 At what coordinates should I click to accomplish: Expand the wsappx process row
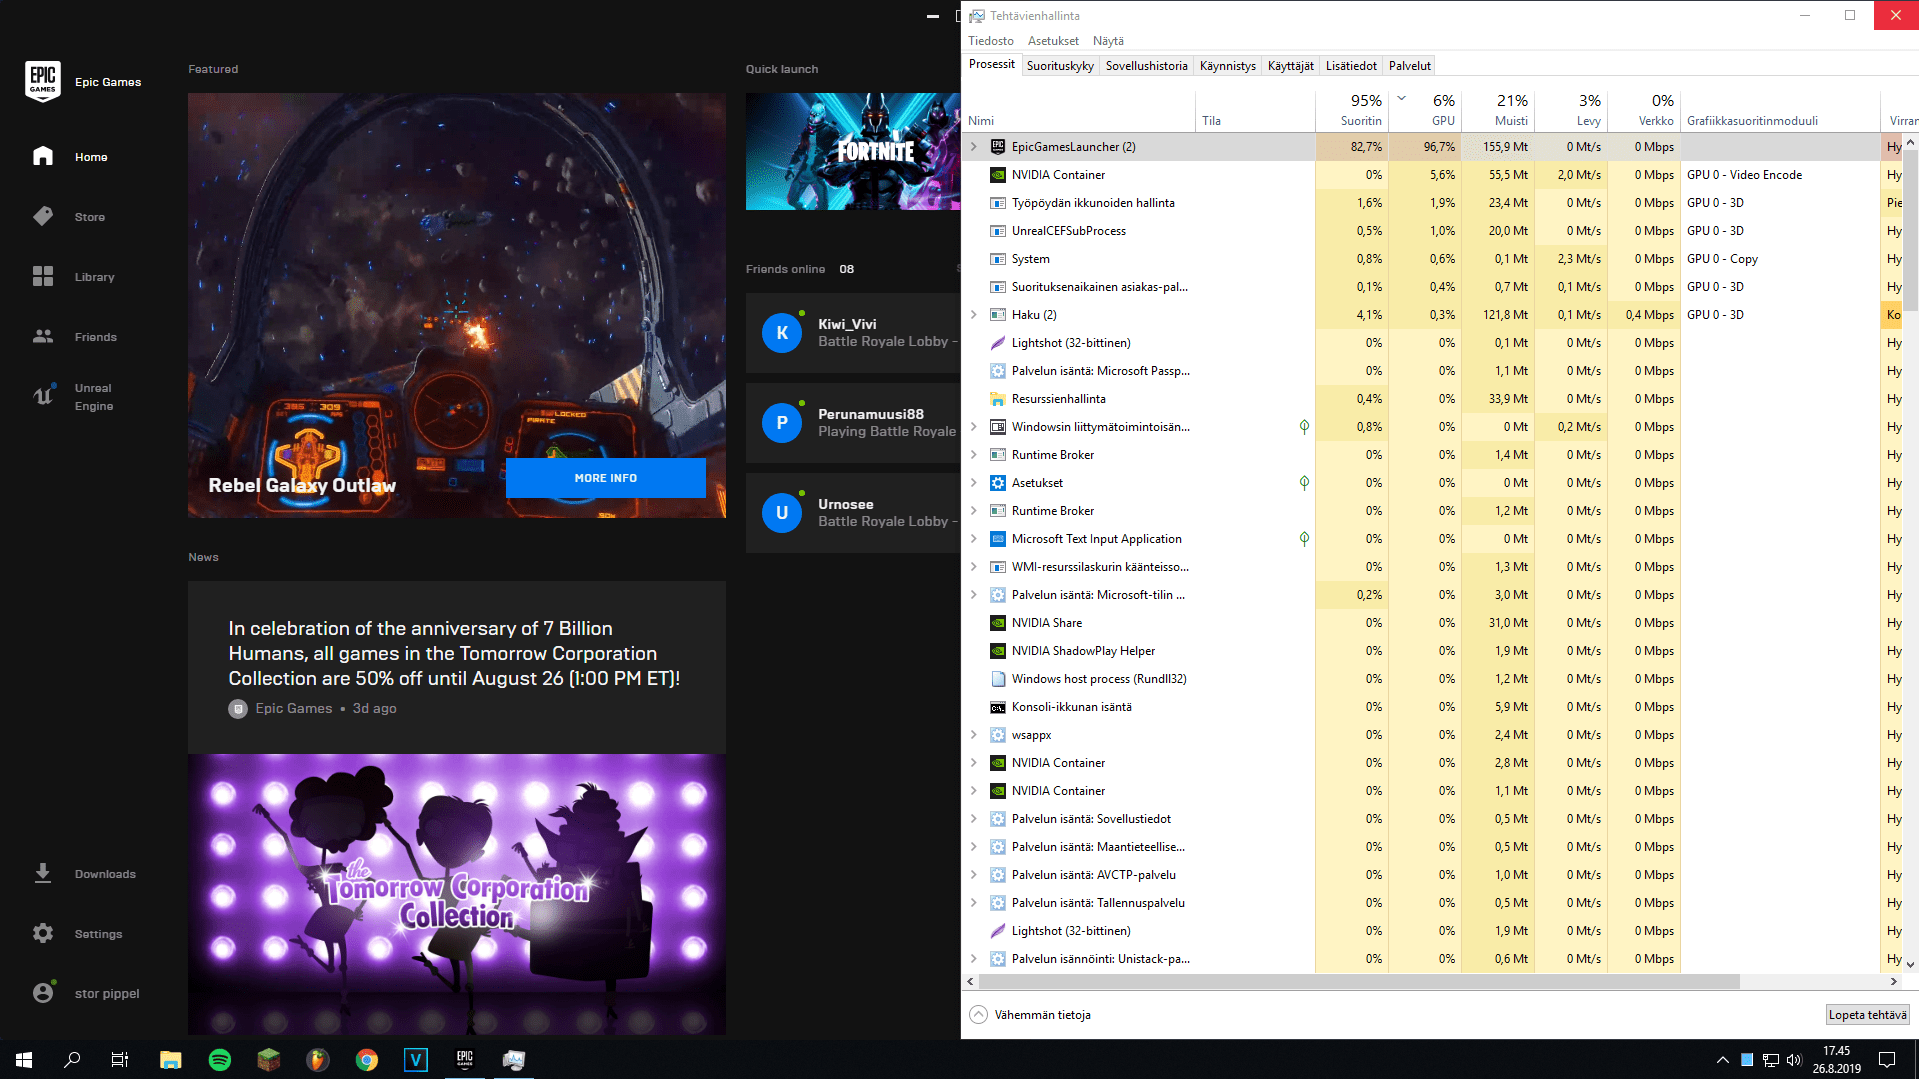pyautogui.click(x=974, y=734)
